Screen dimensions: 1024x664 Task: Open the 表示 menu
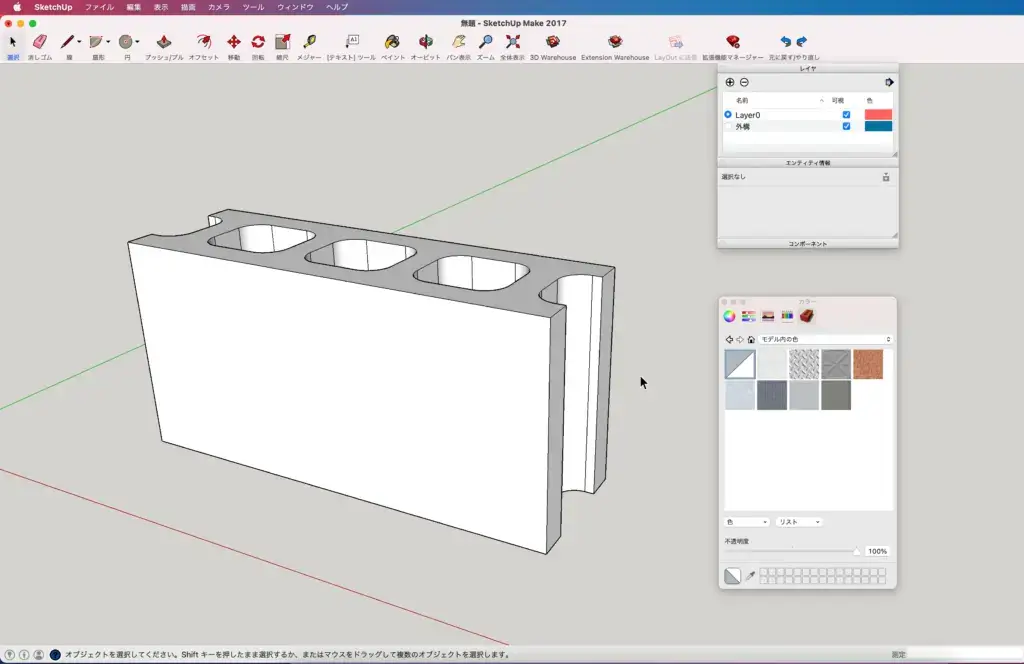coord(161,7)
